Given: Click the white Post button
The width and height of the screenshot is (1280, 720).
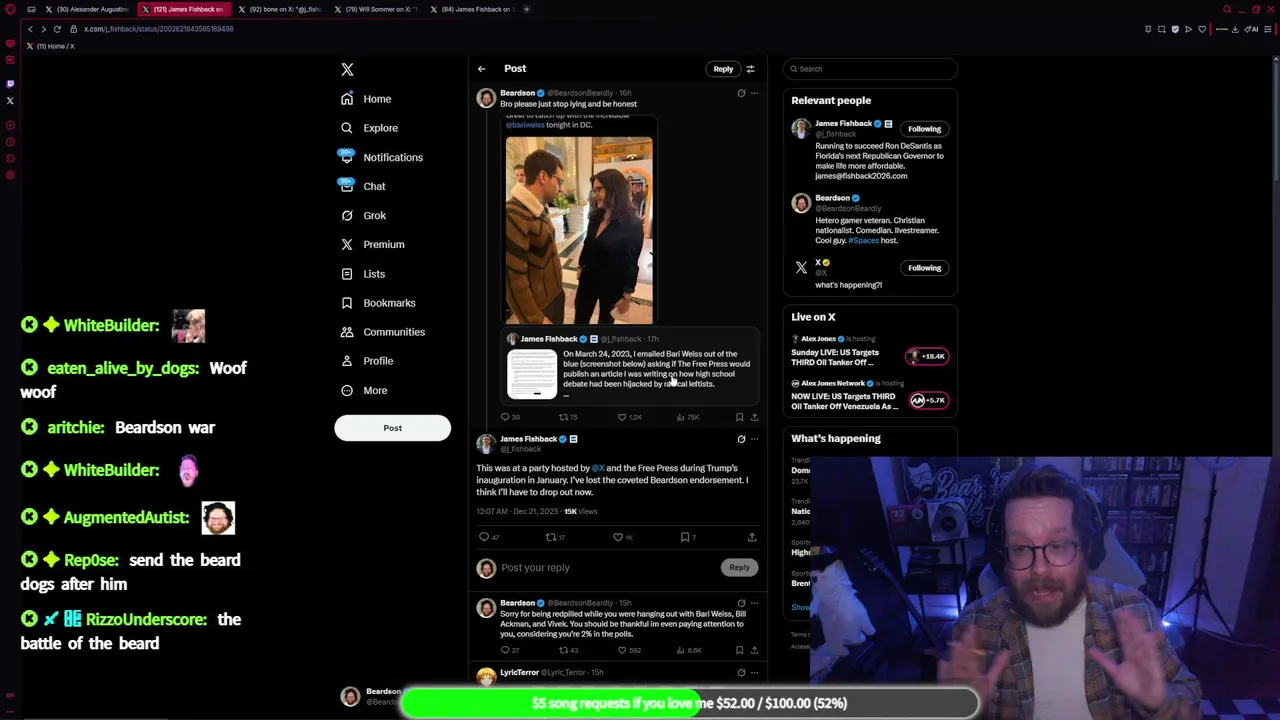Looking at the screenshot, I should coord(392,428).
